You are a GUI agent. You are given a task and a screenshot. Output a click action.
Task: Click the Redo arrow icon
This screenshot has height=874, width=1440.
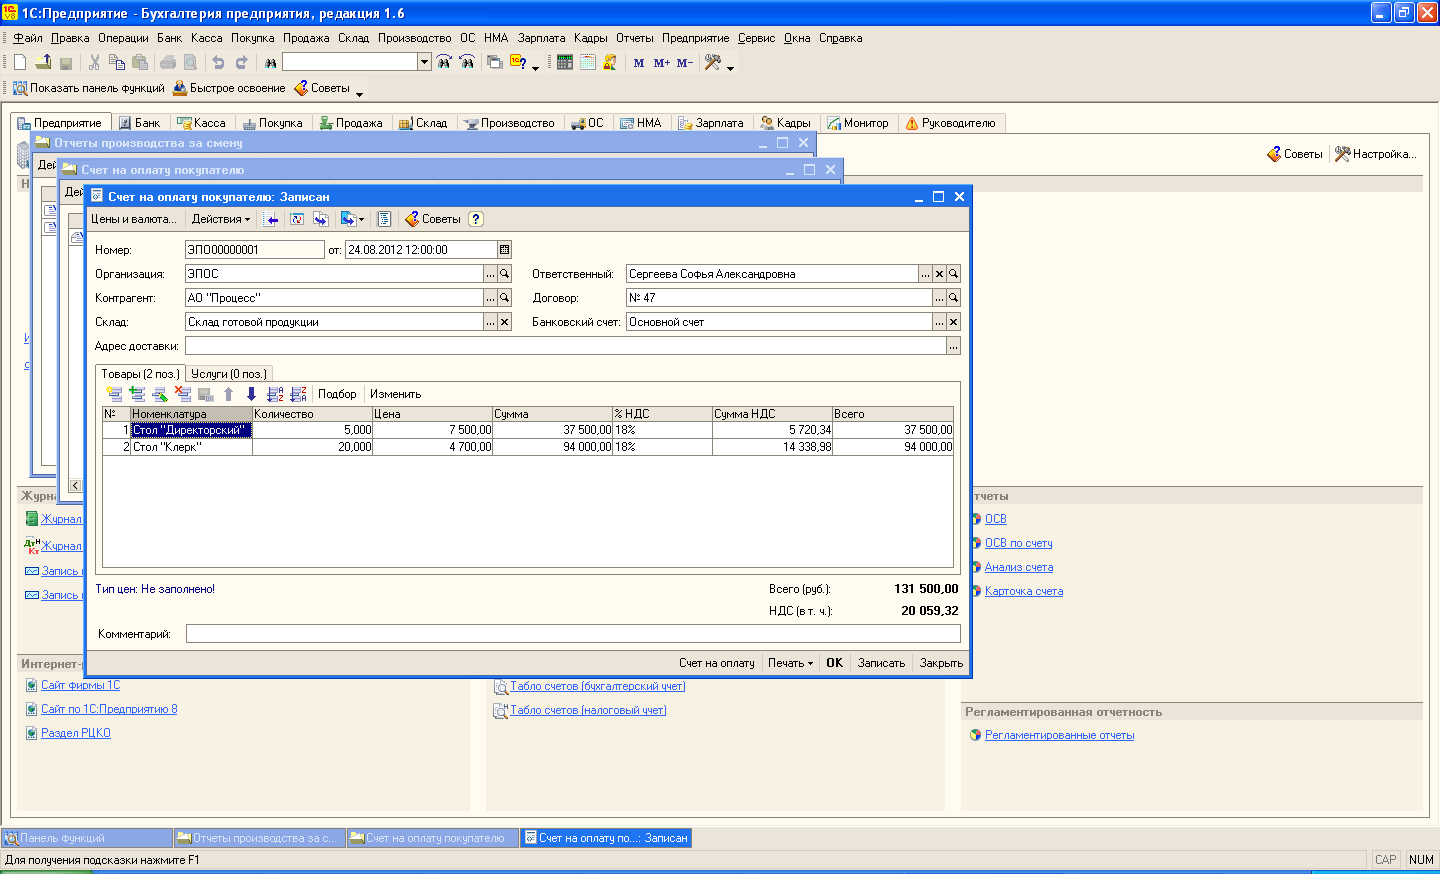[x=241, y=62]
